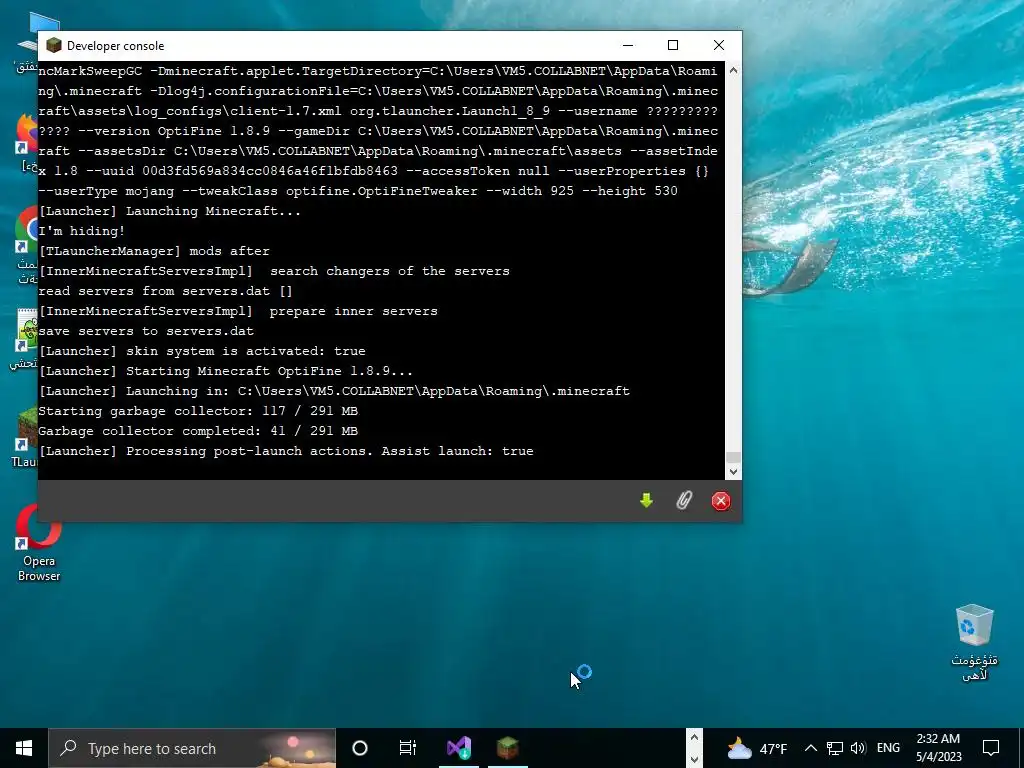Open the notification center icon
The image size is (1024, 768).
coord(991,748)
